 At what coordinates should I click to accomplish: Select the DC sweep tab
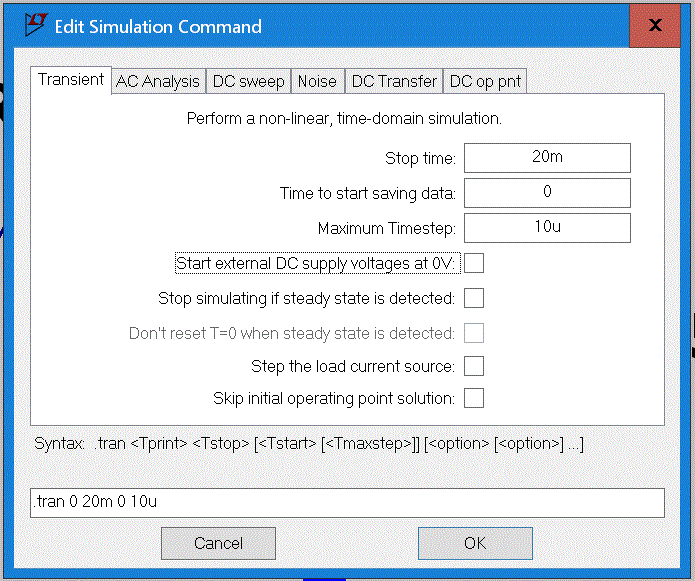click(x=249, y=82)
